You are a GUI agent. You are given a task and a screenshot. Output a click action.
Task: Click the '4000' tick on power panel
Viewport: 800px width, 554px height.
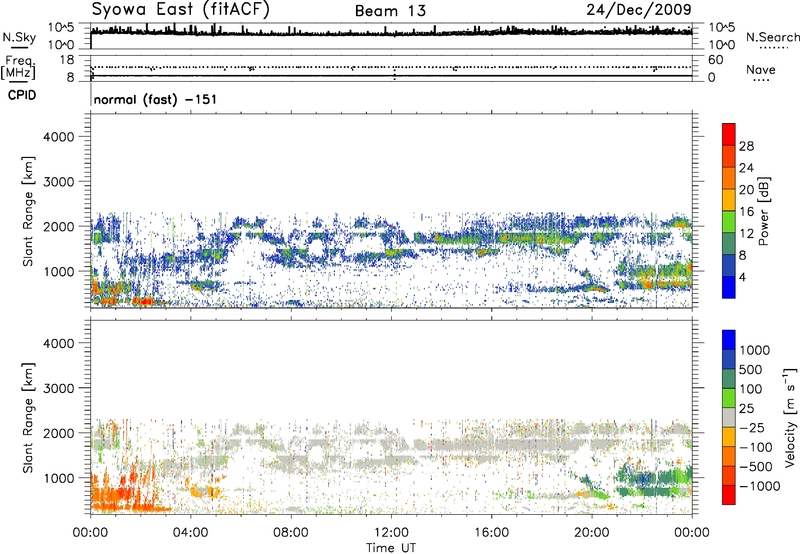(x=58, y=137)
